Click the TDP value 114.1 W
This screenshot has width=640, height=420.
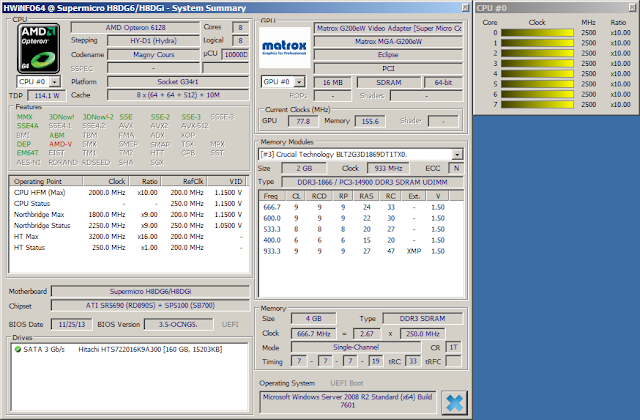pos(47,96)
